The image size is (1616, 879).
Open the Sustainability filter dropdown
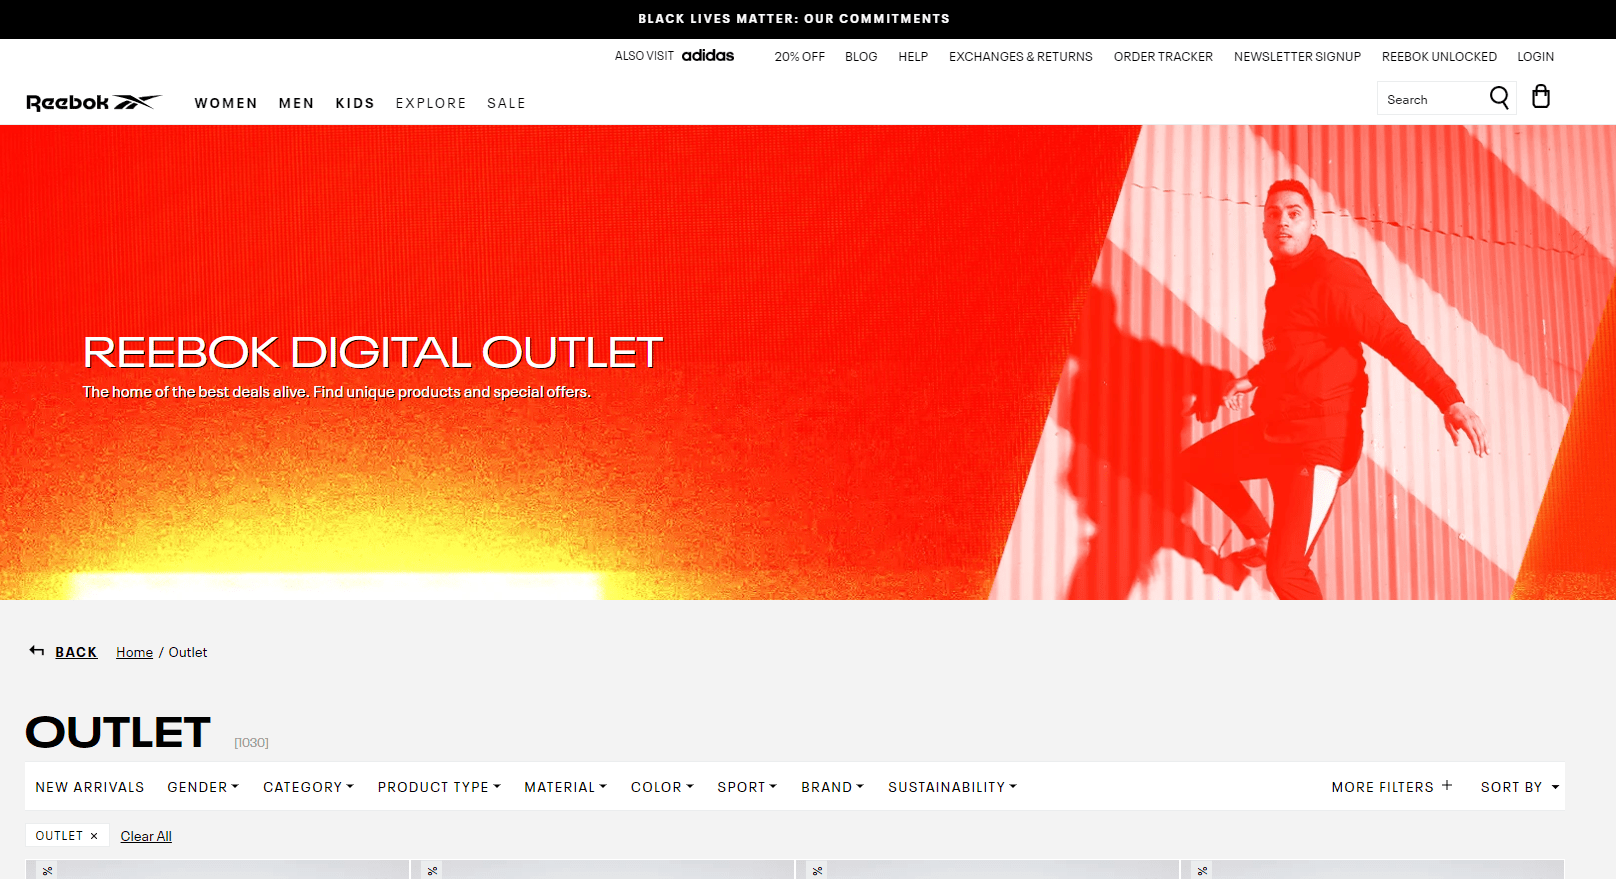tap(952, 787)
